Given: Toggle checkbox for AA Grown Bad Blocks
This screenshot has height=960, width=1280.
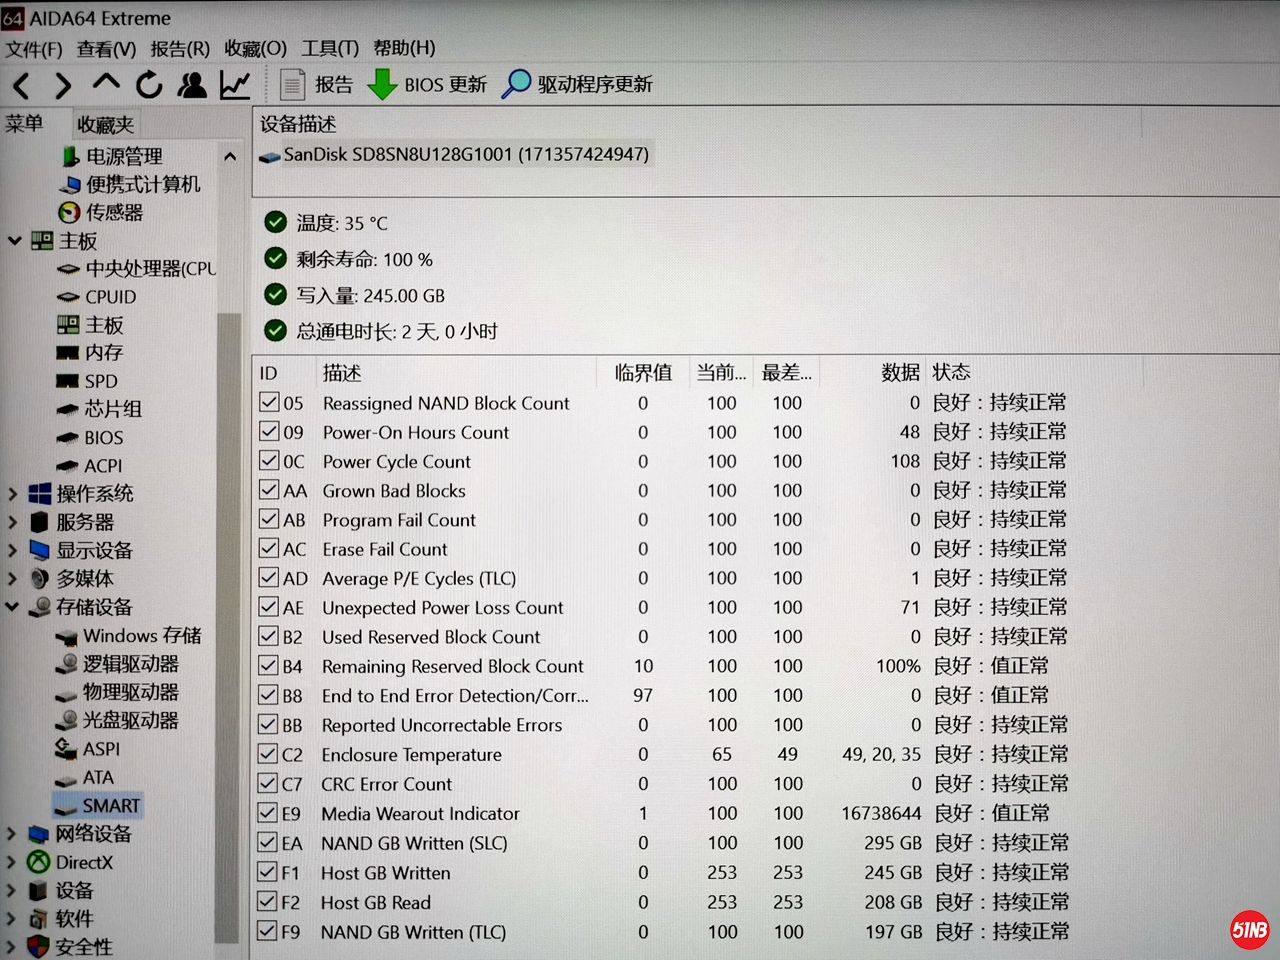Looking at the screenshot, I should pos(268,489).
